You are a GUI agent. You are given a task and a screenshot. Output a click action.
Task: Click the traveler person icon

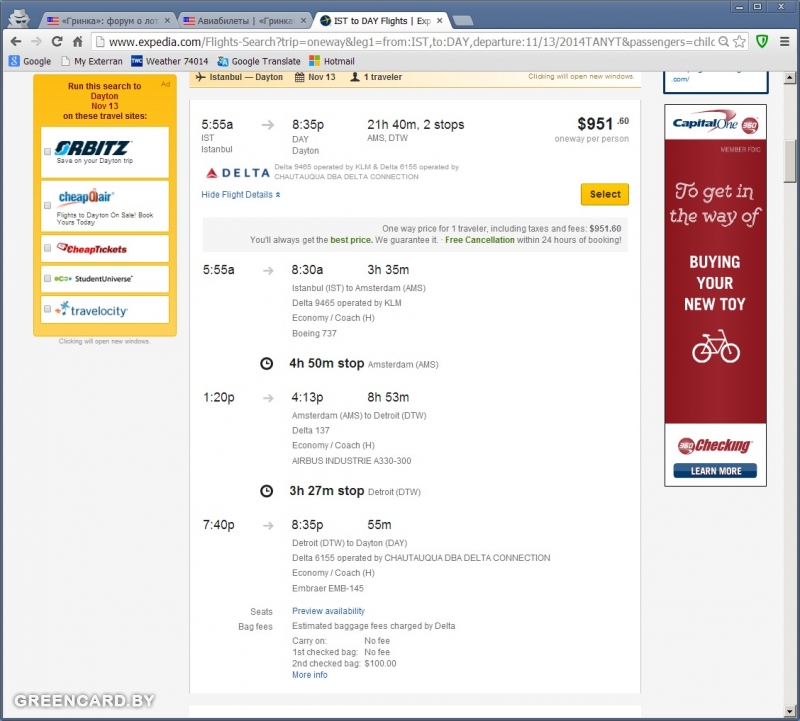[355, 77]
